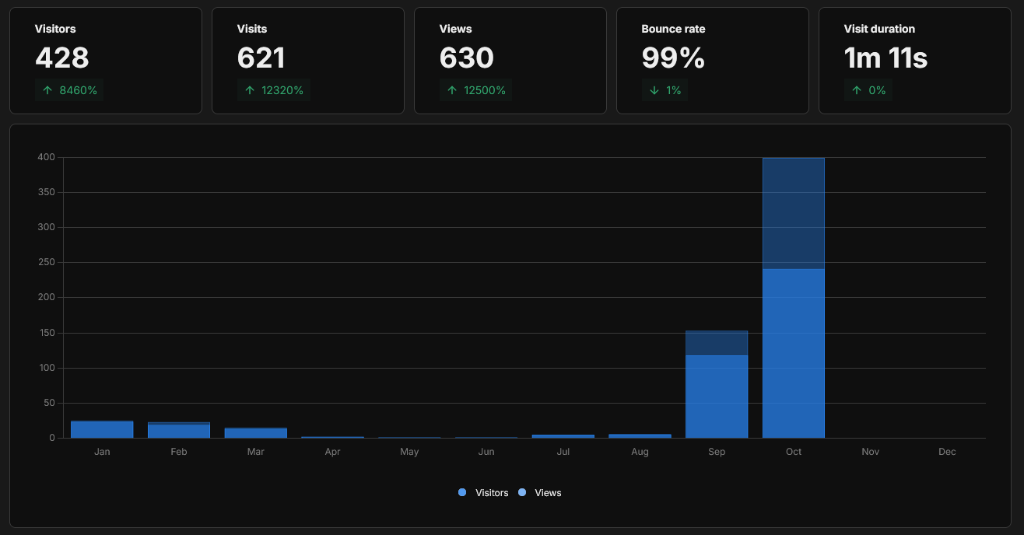
Task: Open the Views 630 metric value
Action: click(466, 59)
